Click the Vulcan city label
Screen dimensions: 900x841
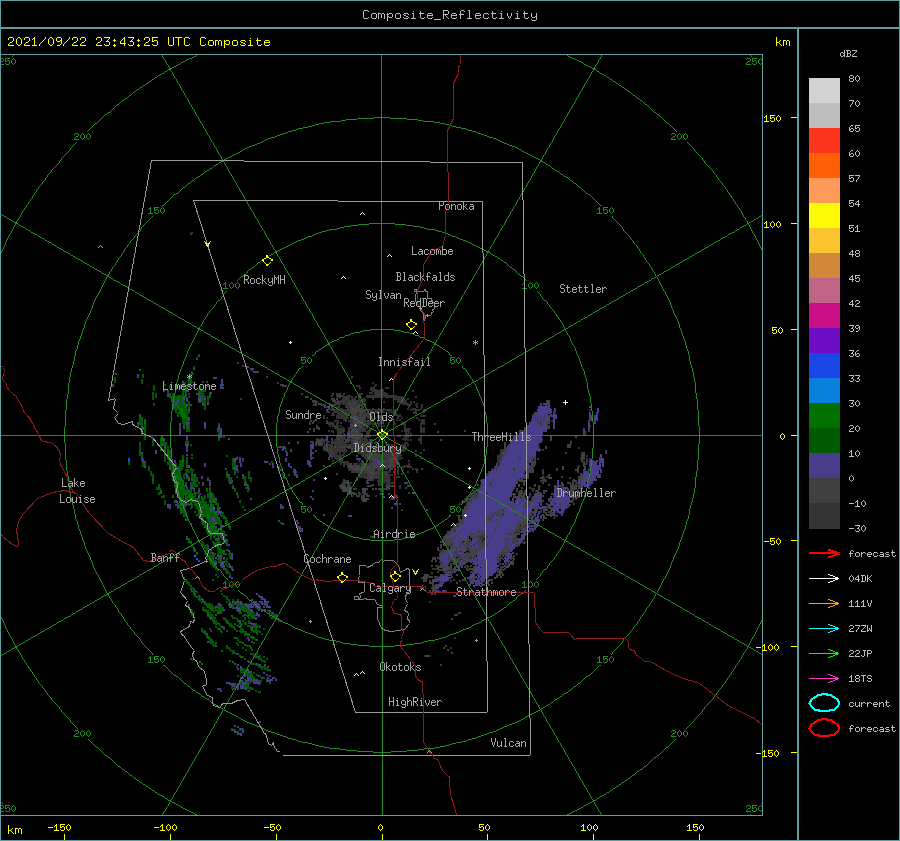pyautogui.click(x=508, y=742)
